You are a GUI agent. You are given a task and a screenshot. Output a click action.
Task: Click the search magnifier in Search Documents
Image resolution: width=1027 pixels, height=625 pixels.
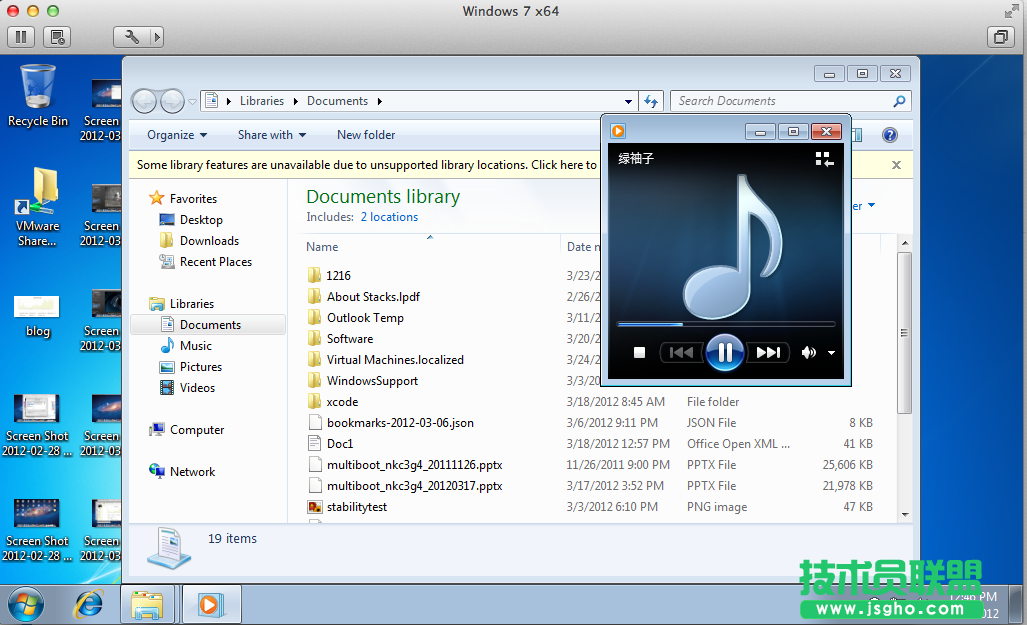[x=898, y=100]
